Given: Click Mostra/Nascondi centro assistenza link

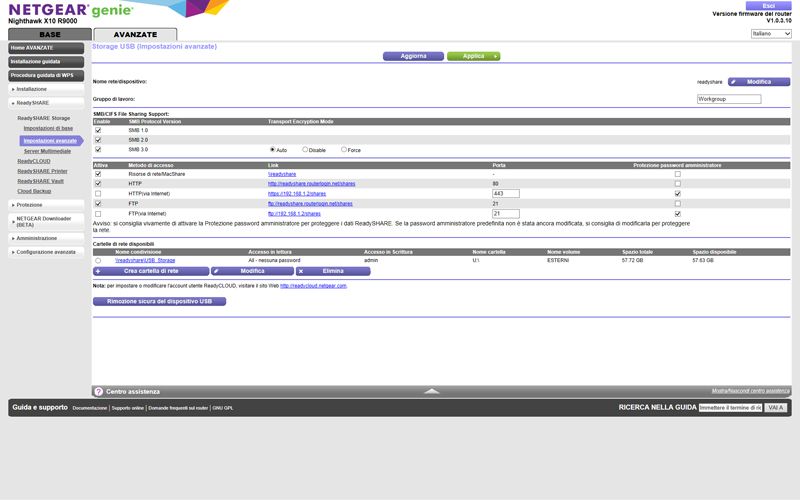Looking at the screenshot, I should [x=751, y=391].
